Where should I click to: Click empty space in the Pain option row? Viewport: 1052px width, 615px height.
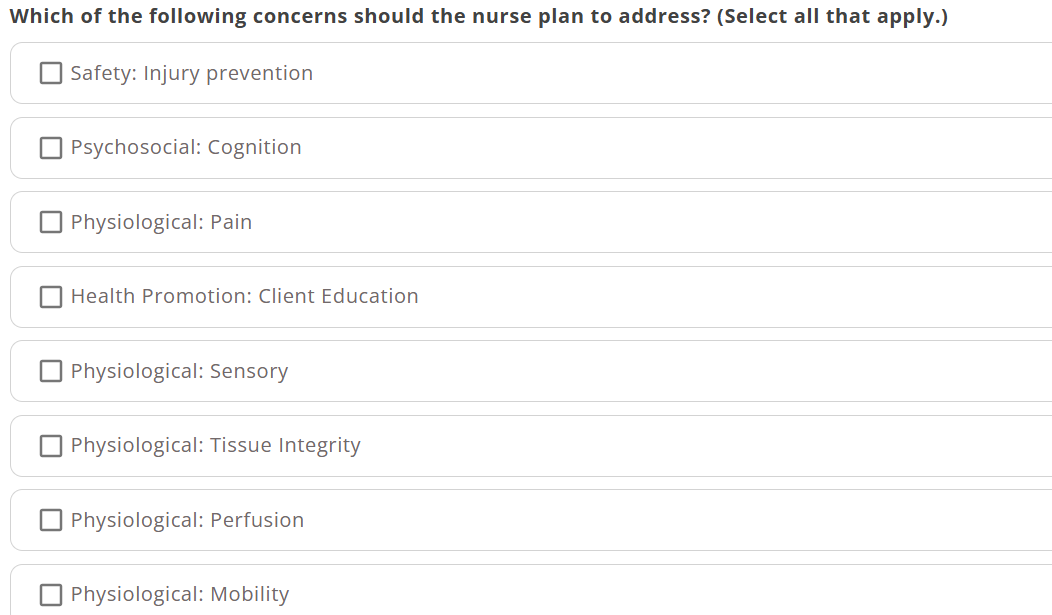click(x=650, y=222)
